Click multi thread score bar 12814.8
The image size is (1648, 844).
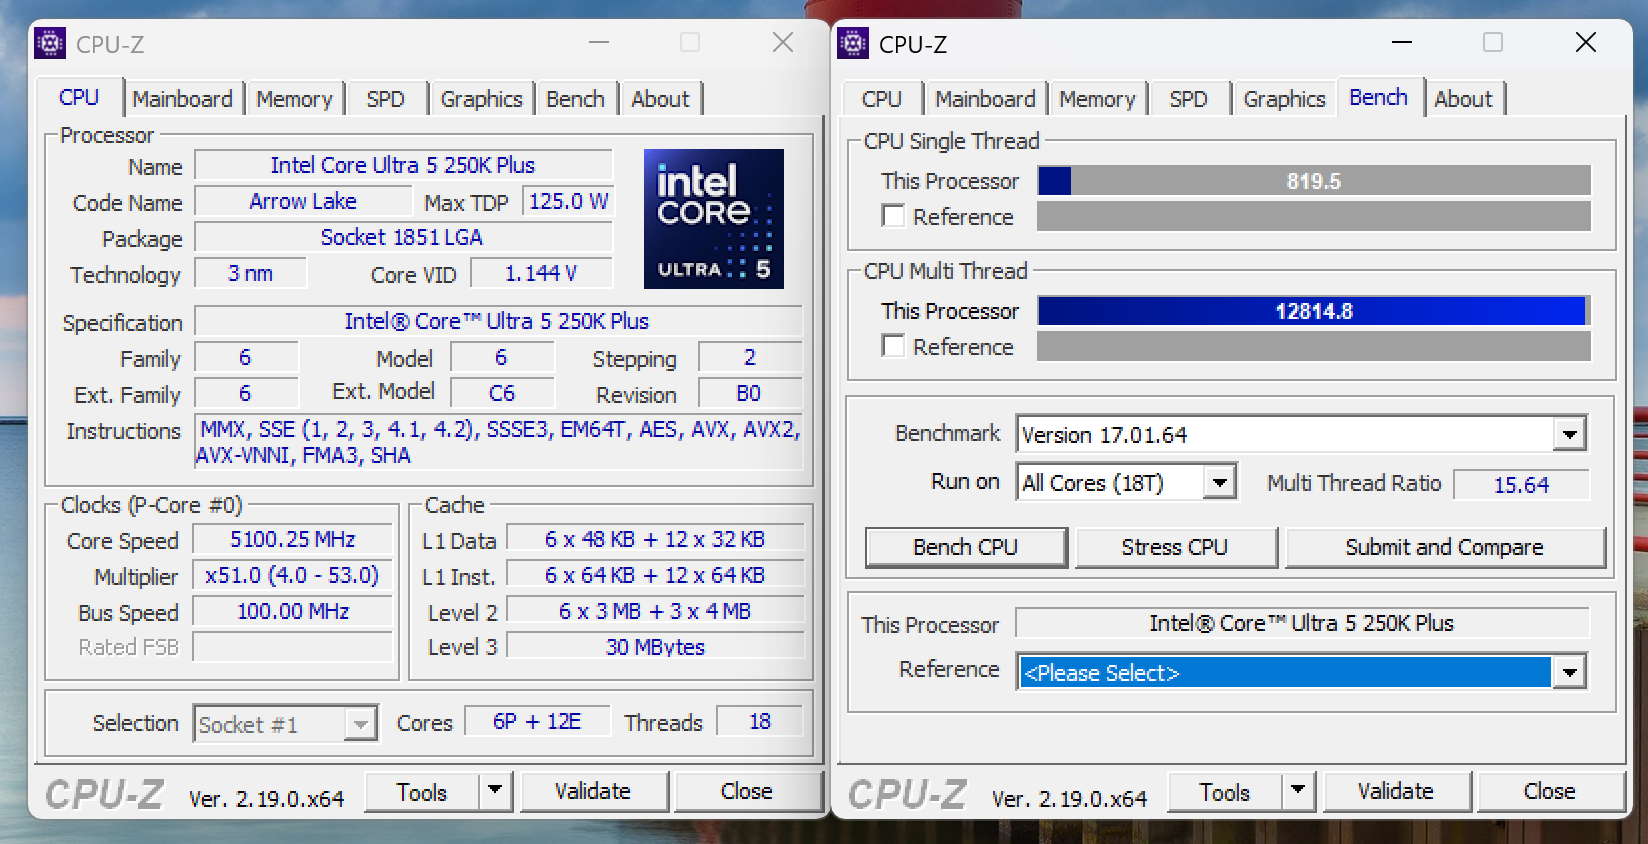1314,311
